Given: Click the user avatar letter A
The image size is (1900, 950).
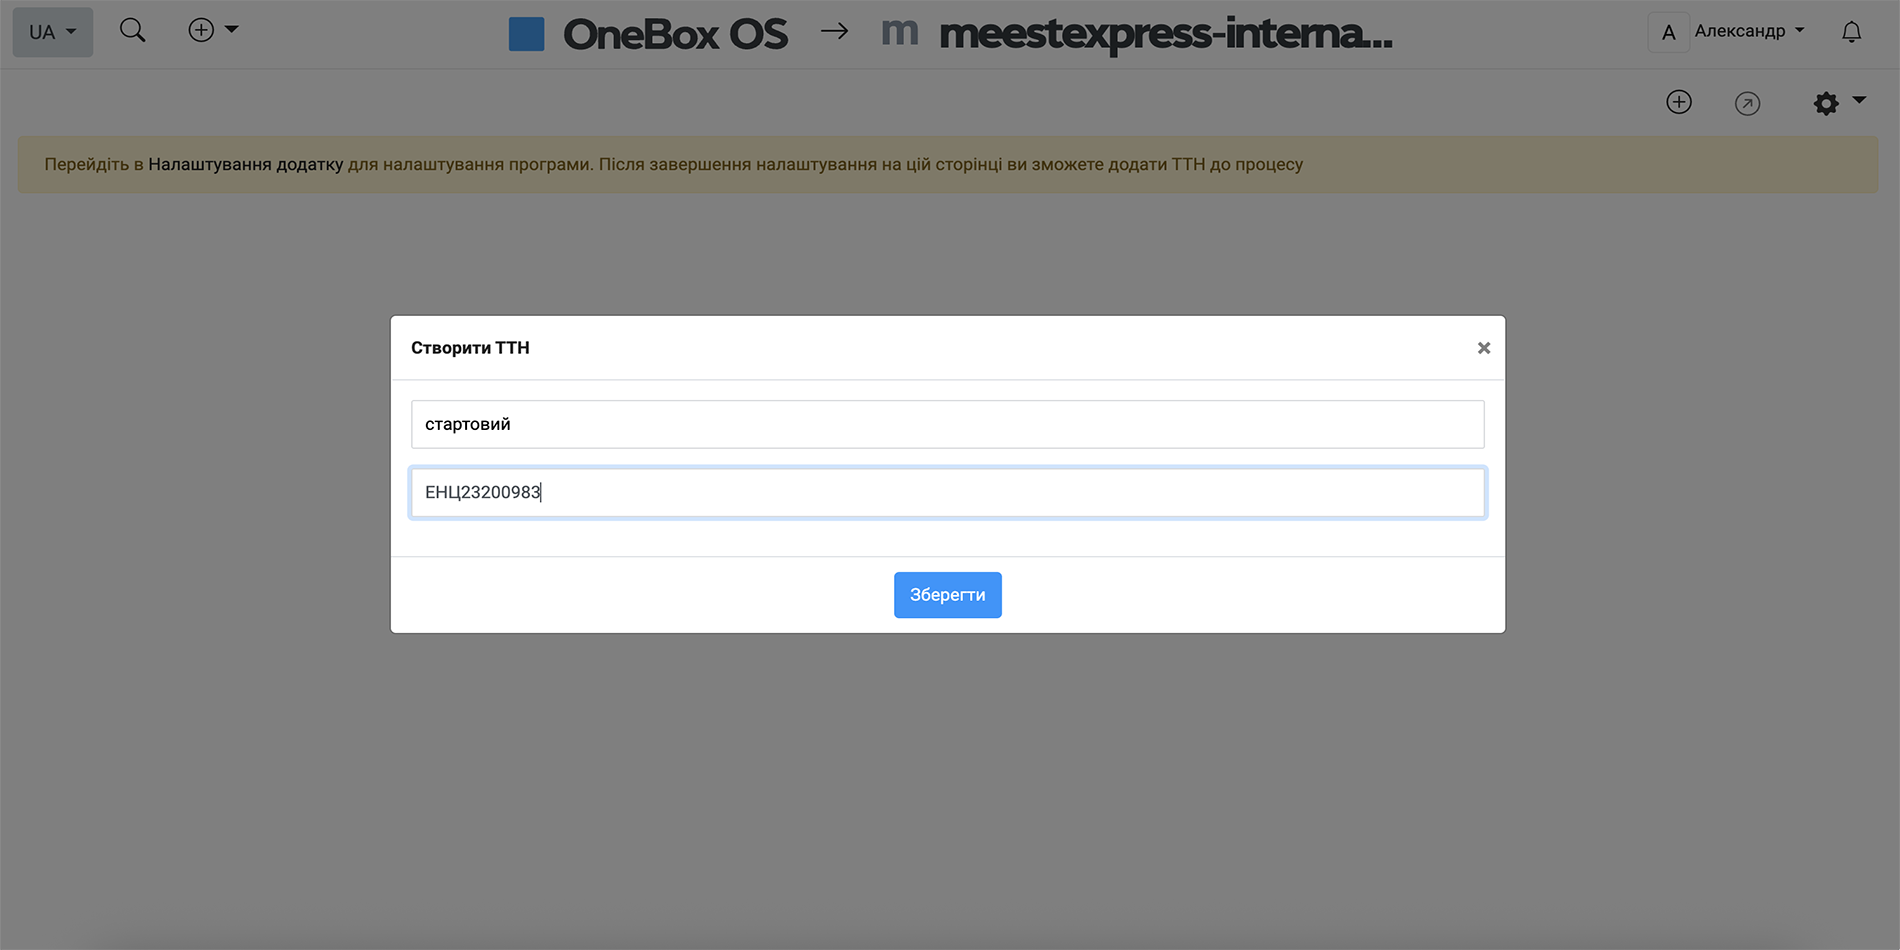Looking at the screenshot, I should (1668, 32).
